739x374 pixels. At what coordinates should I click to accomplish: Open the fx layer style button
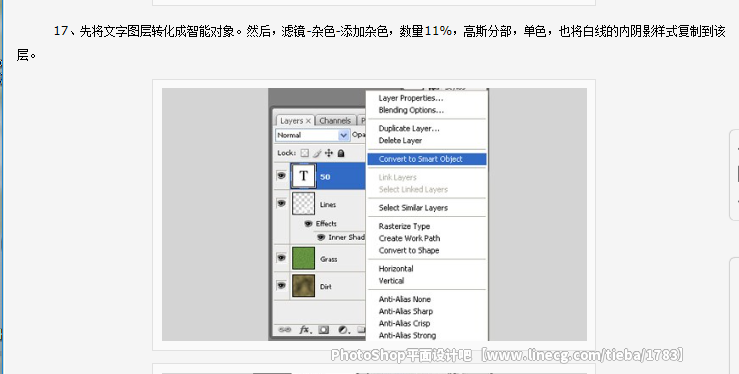[305, 330]
